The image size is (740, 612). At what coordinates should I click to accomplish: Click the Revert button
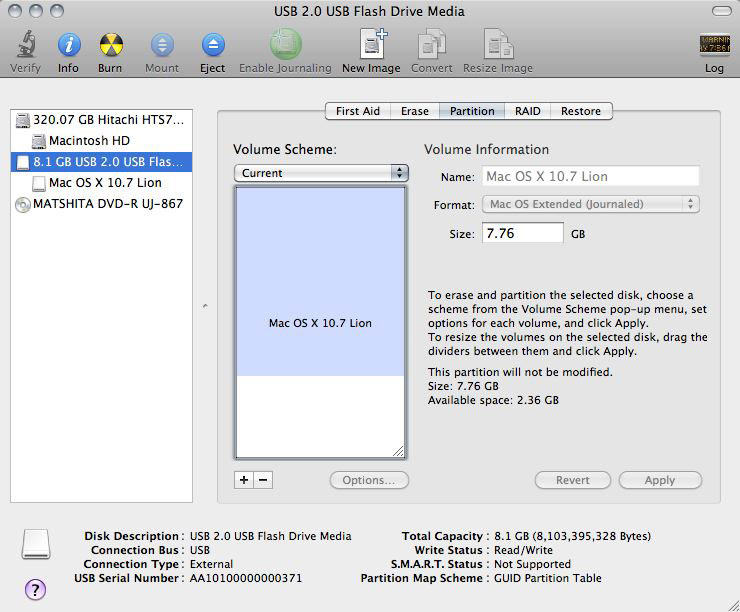(572, 480)
